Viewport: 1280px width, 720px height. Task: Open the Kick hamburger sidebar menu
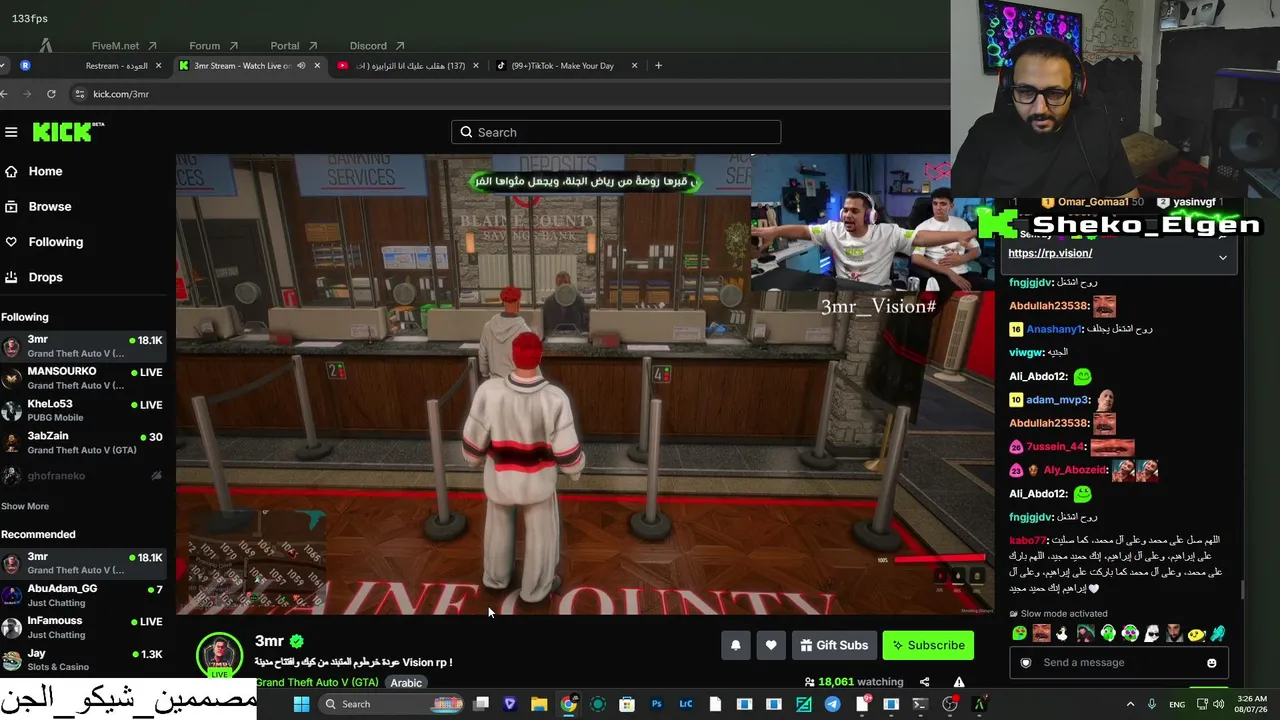coord(11,132)
